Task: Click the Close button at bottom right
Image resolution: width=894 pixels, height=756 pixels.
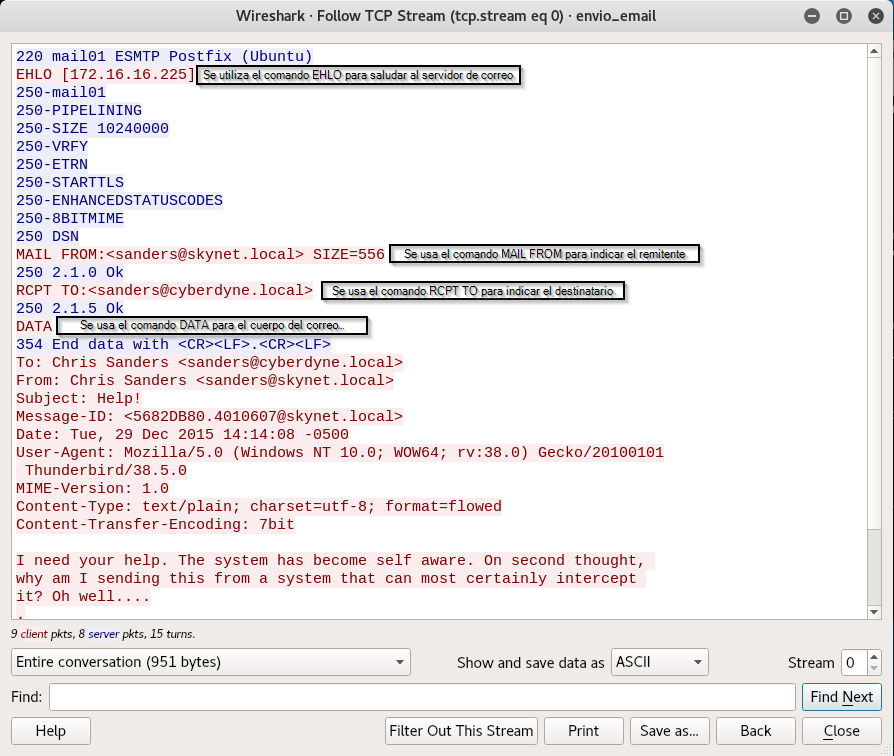Action: pos(841,731)
